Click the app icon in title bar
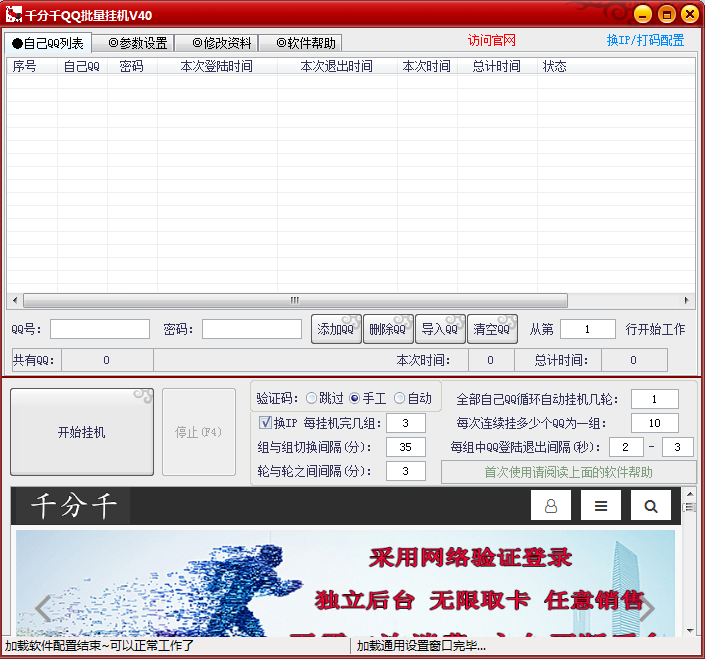The width and height of the screenshot is (705, 659). [x=13, y=14]
